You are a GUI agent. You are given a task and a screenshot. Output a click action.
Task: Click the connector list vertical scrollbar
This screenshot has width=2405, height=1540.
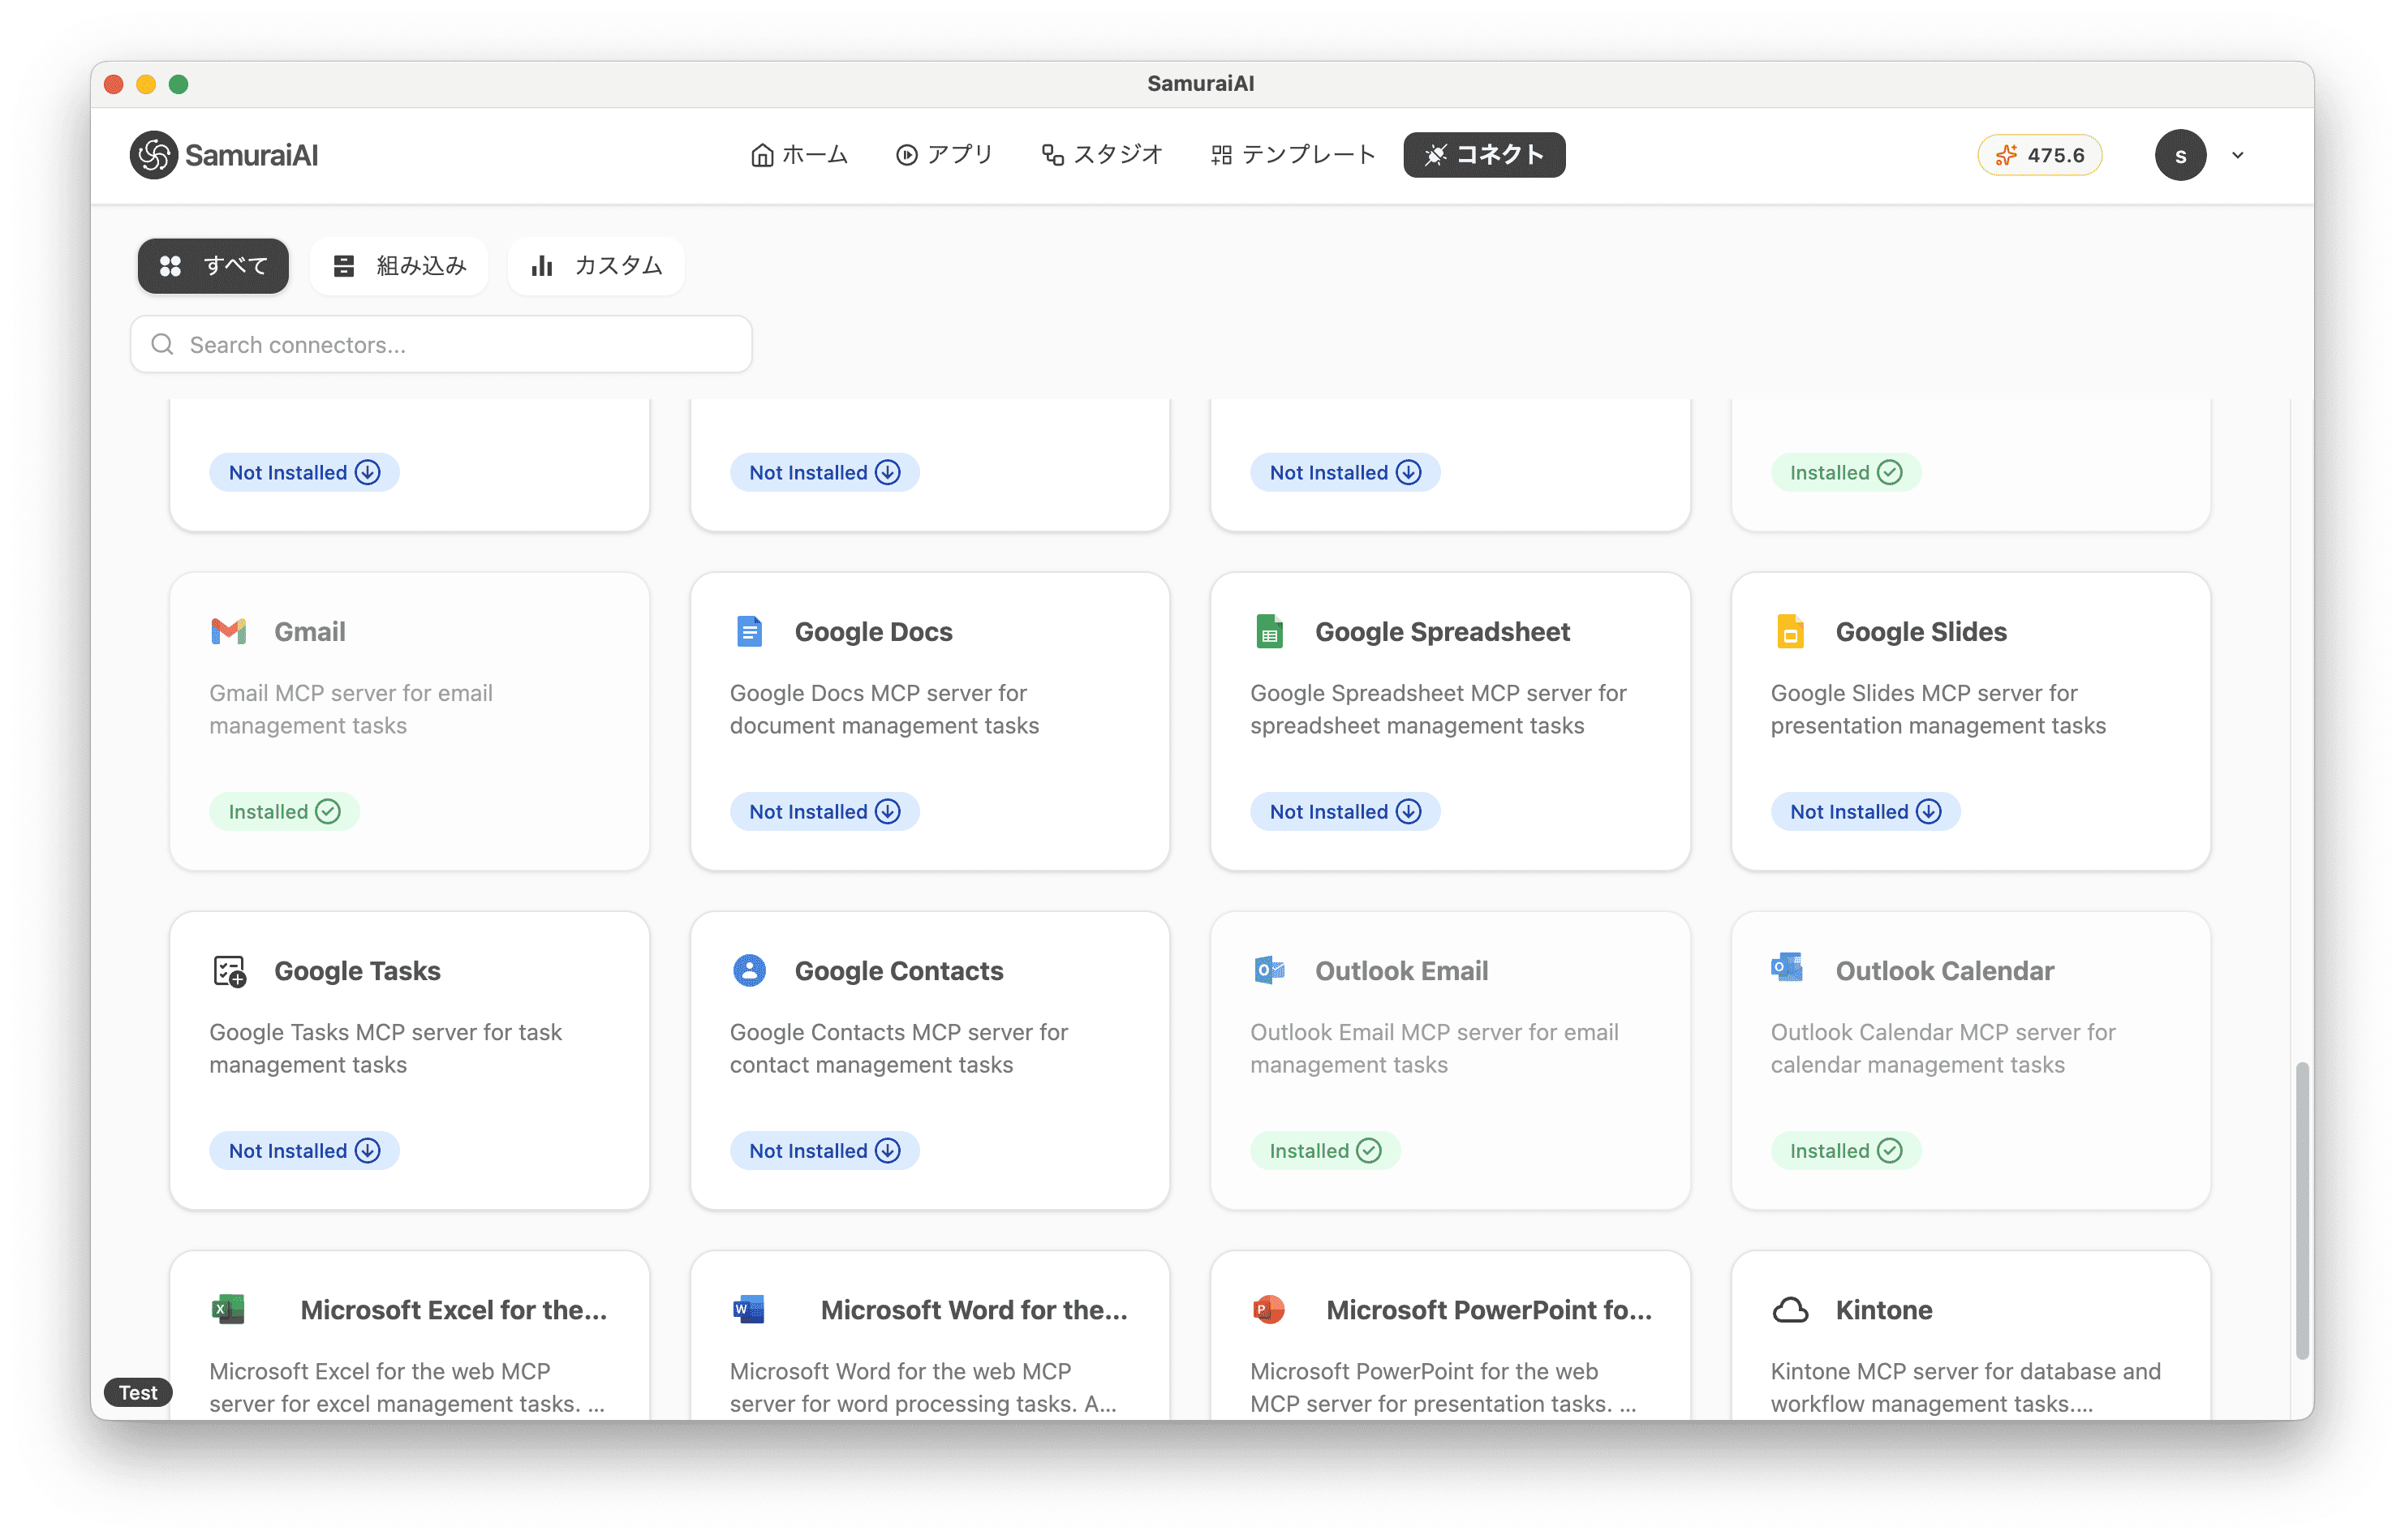[x=2301, y=1210]
